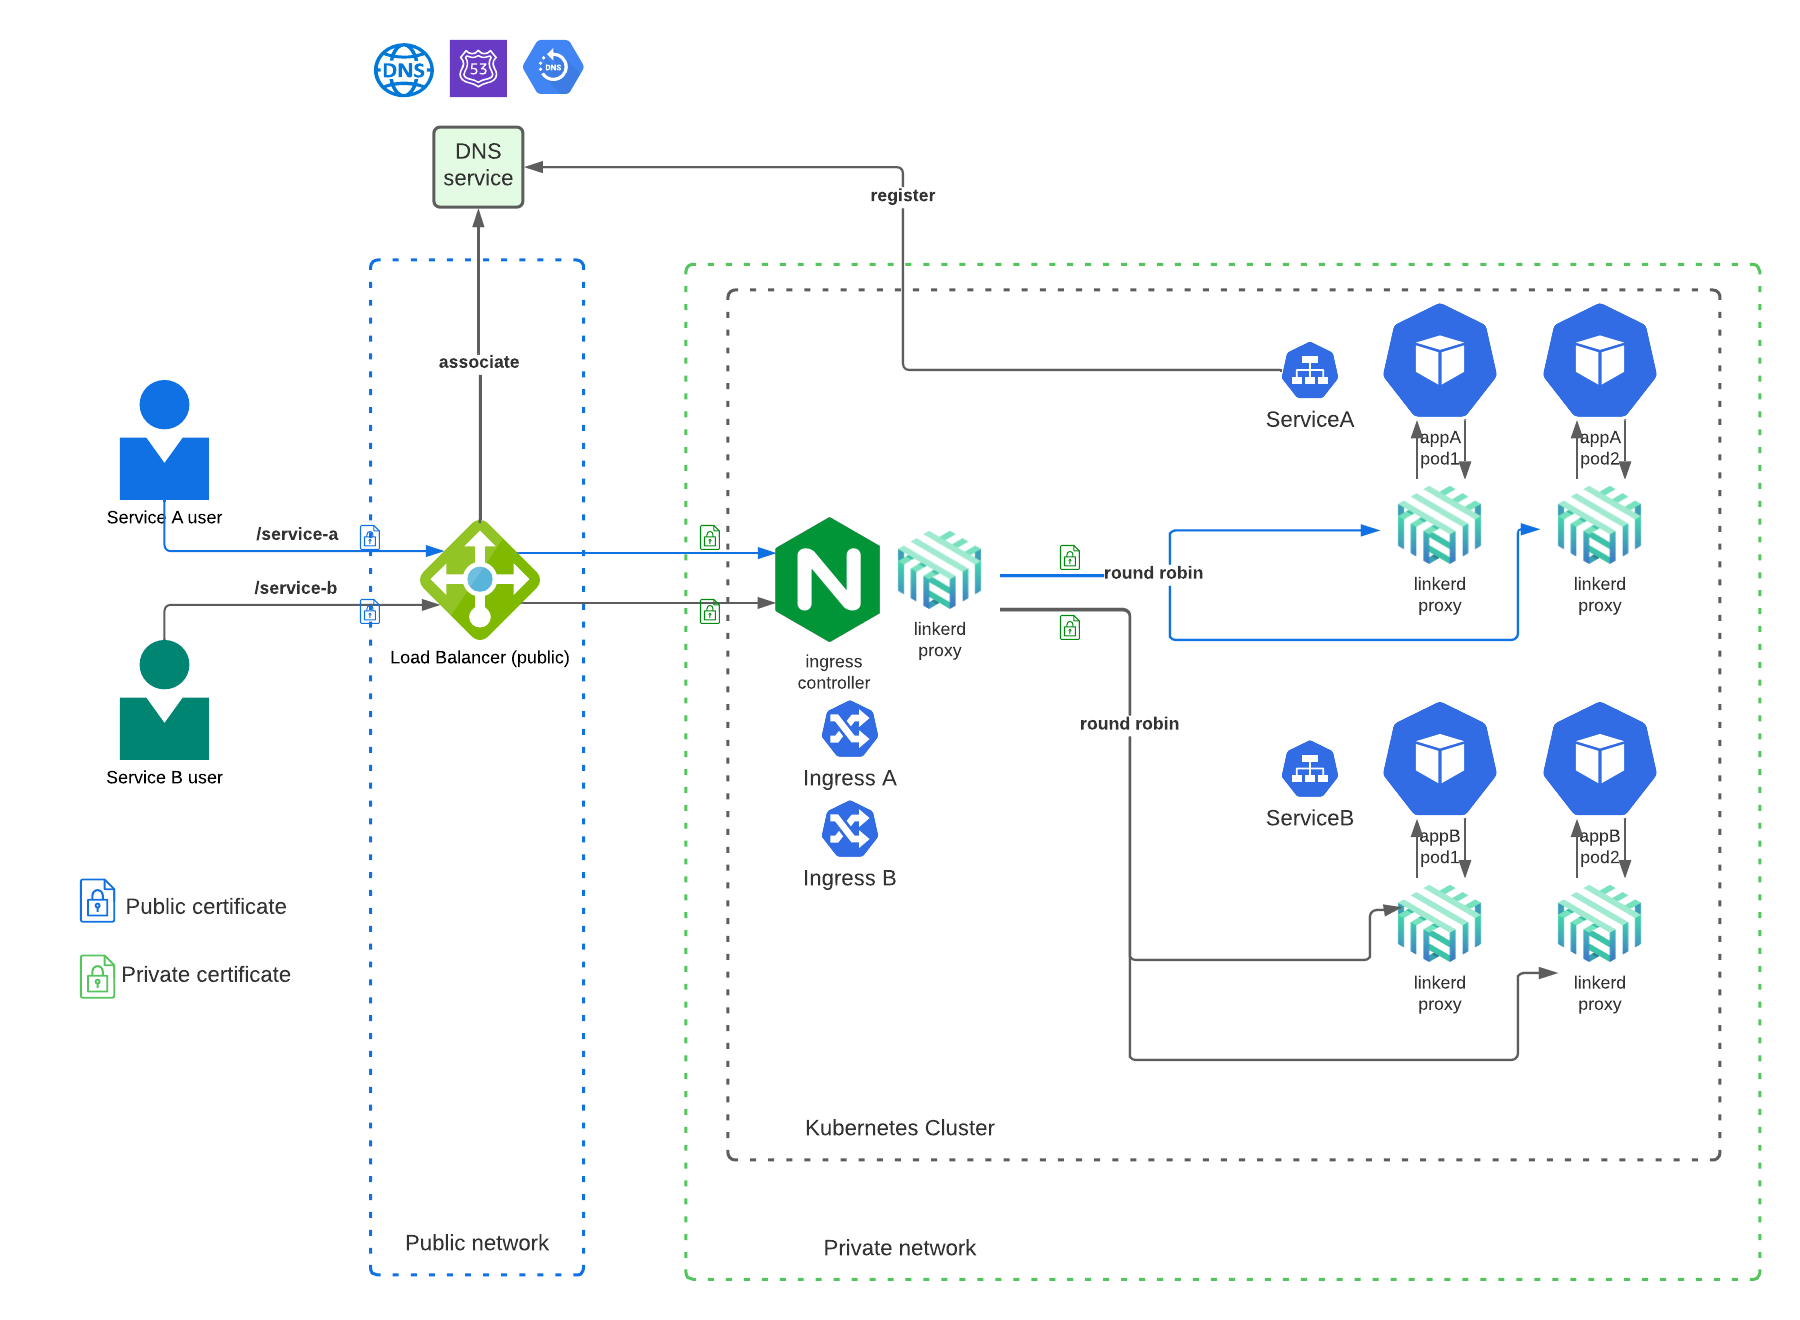
Task: Select the NGINX ingress controller icon
Action: (828, 580)
